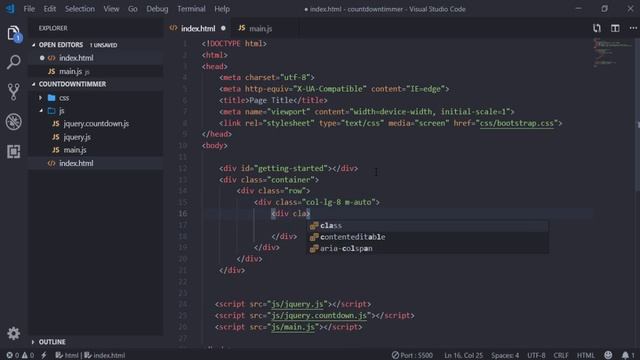Click the Port : 5500 status item
Image resolution: width=640 pixels, height=360 pixels.
click(x=412, y=355)
